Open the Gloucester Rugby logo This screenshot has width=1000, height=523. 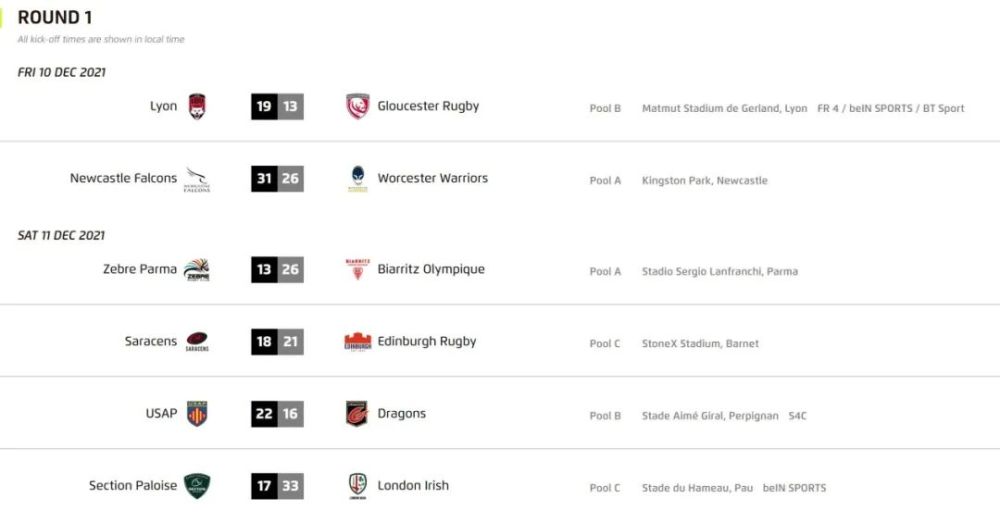(358, 107)
